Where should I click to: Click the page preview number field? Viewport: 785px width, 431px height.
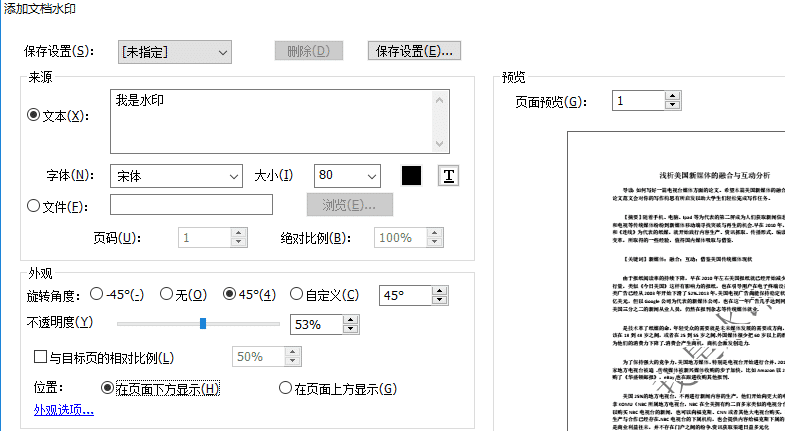[638, 101]
